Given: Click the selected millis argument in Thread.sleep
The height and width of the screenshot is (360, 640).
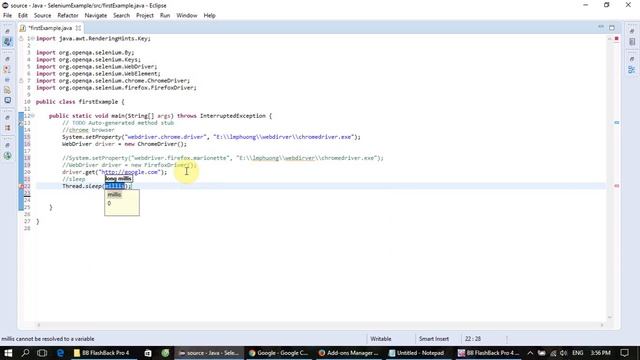Looking at the screenshot, I should click(x=115, y=186).
